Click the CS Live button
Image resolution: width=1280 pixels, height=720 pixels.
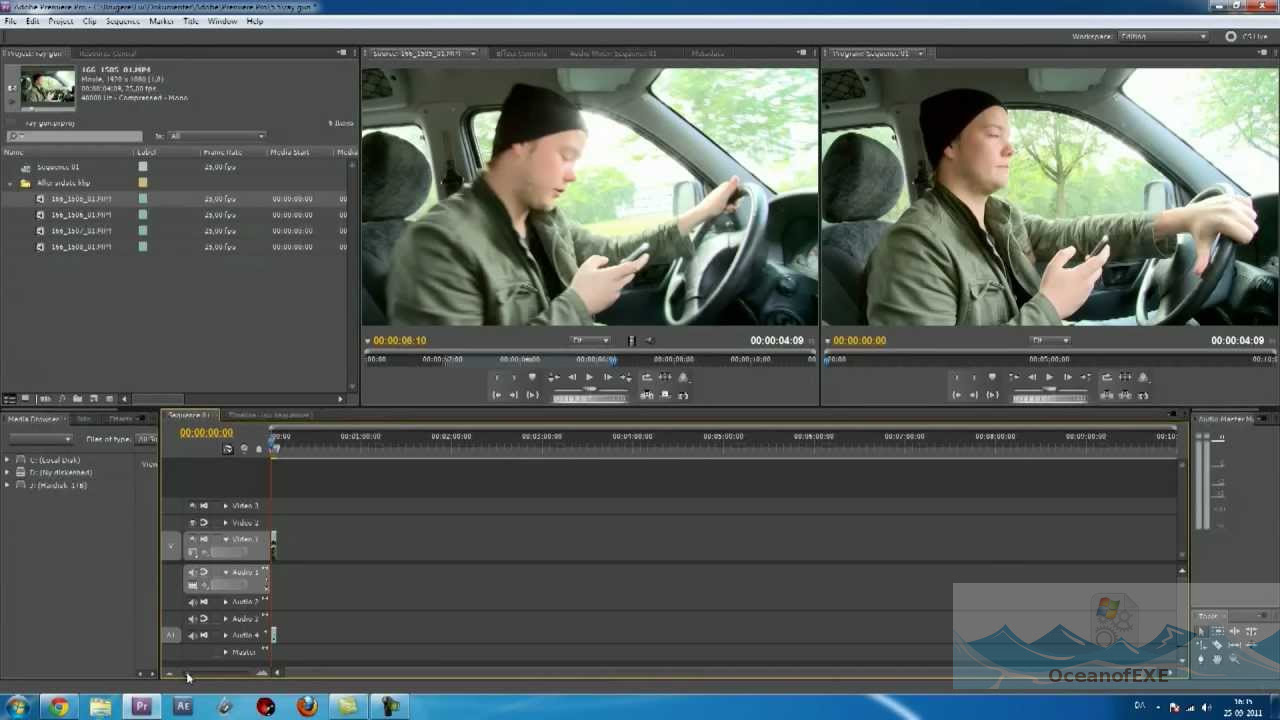tap(1247, 36)
